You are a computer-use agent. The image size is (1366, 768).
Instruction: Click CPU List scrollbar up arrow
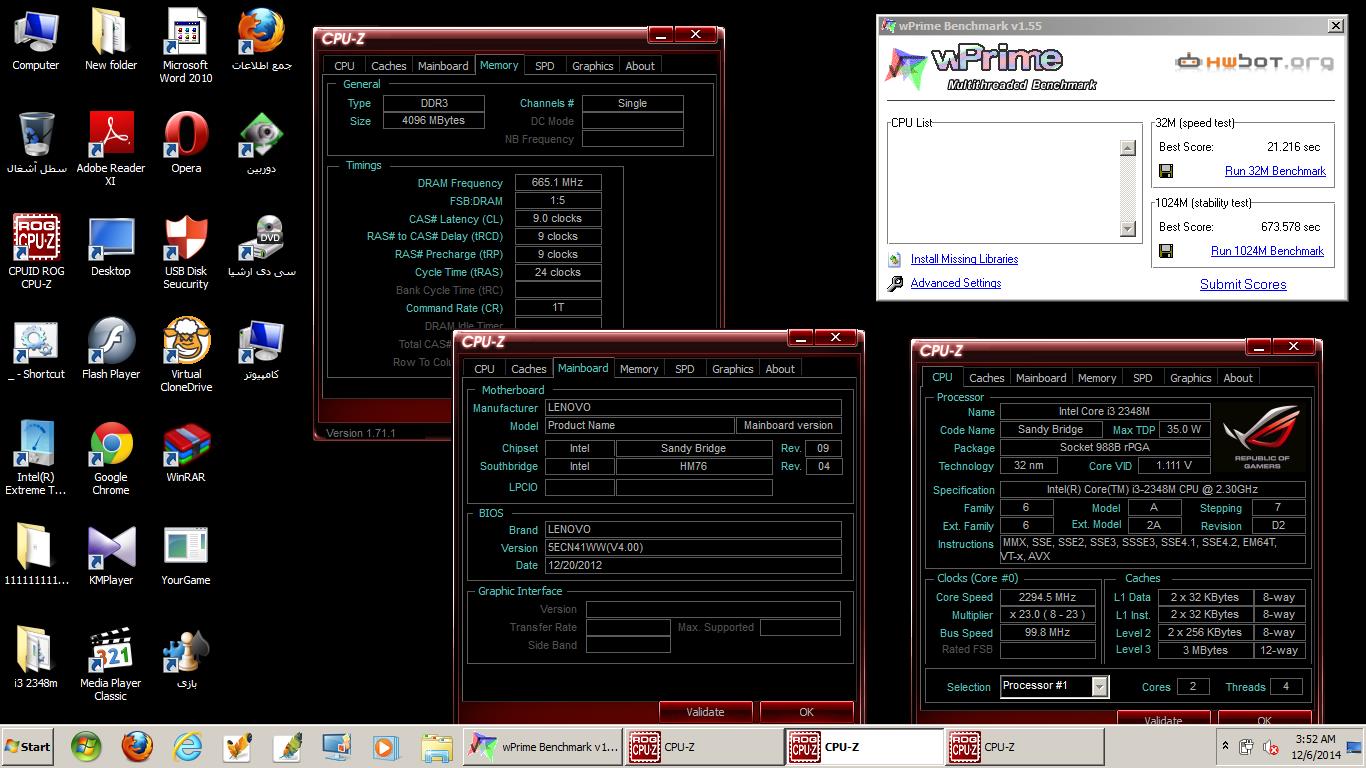pos(1128,148)
